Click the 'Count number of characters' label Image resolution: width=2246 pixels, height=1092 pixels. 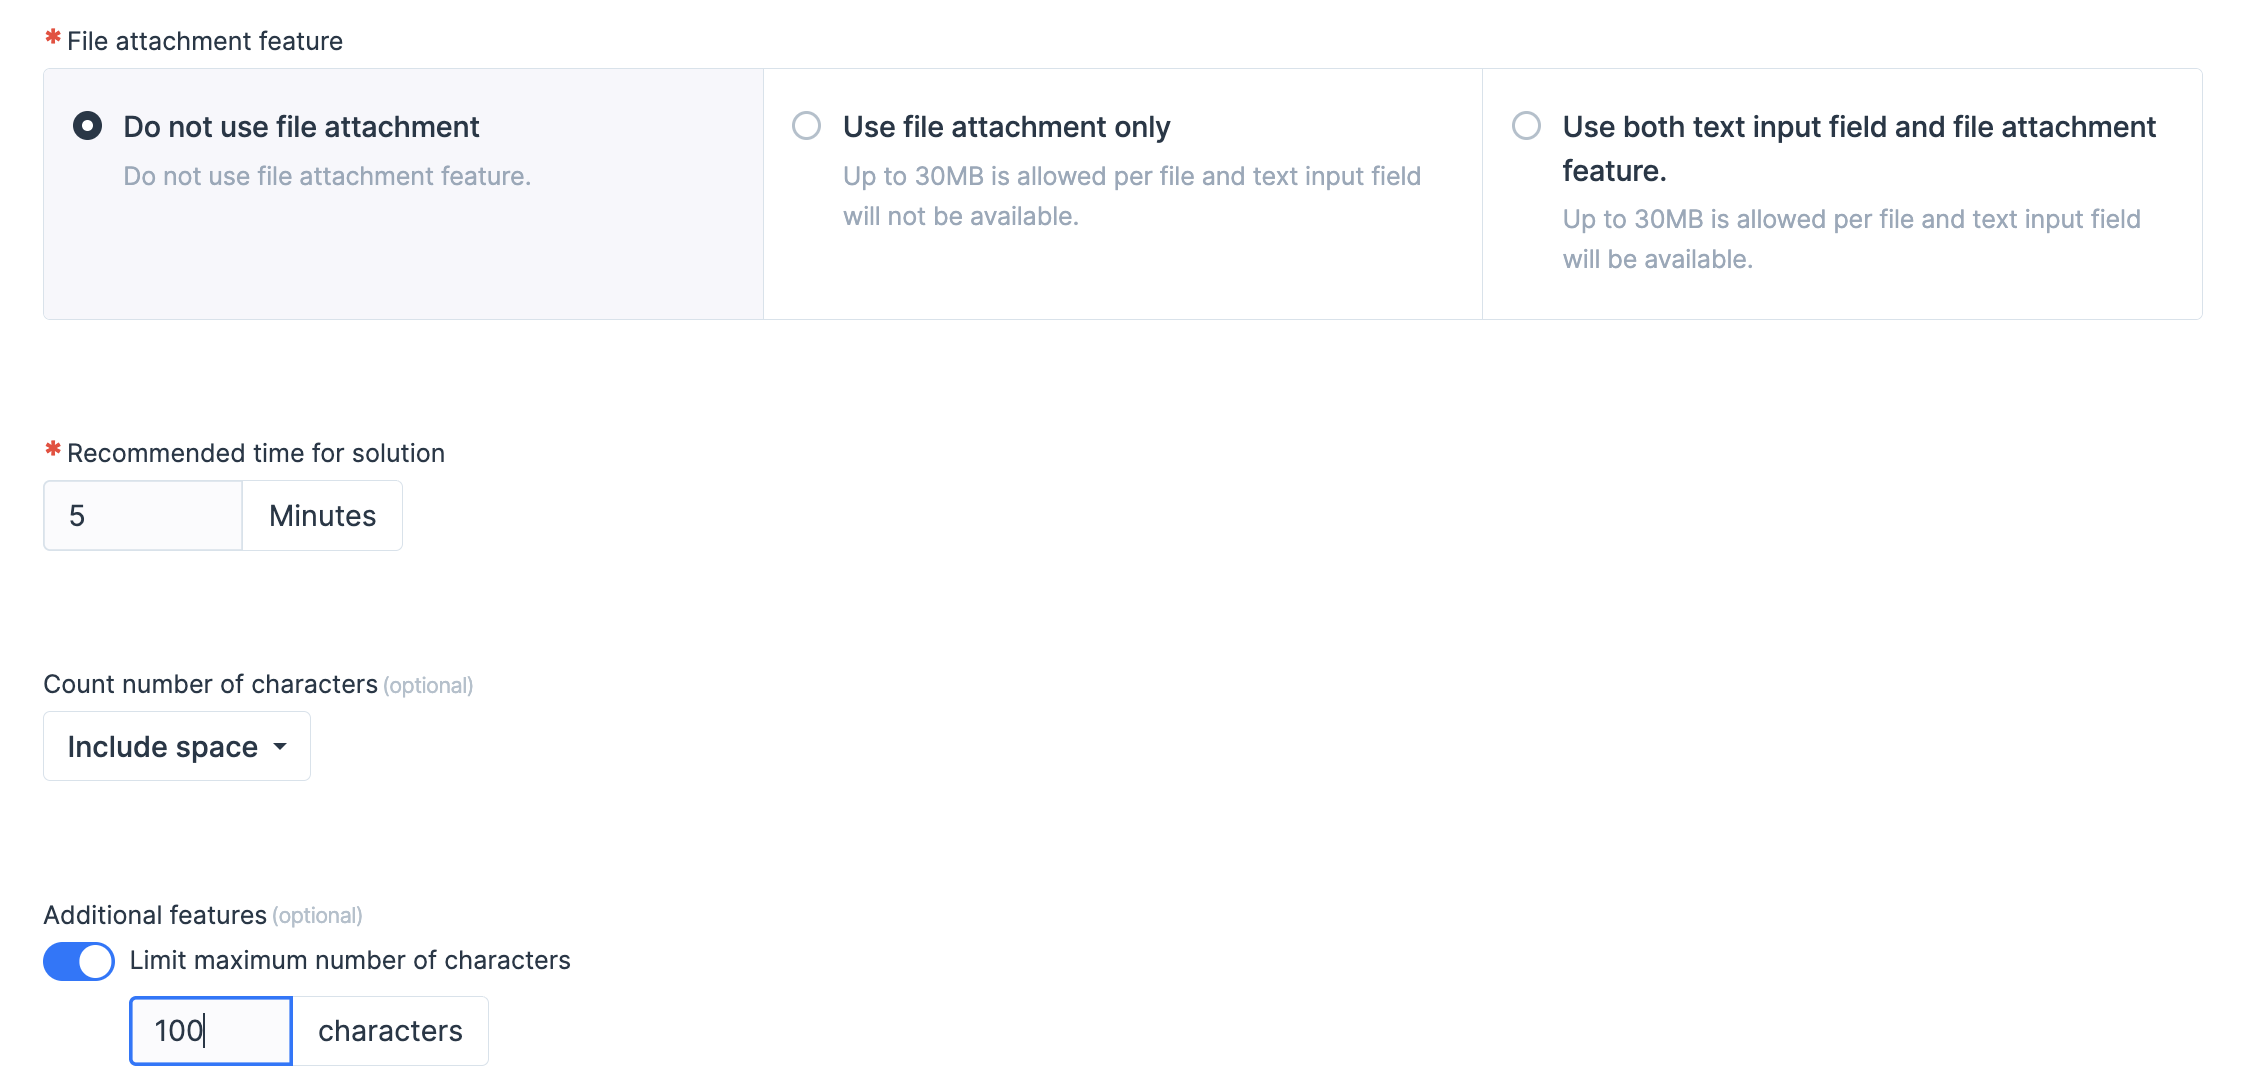click(210, 684)
